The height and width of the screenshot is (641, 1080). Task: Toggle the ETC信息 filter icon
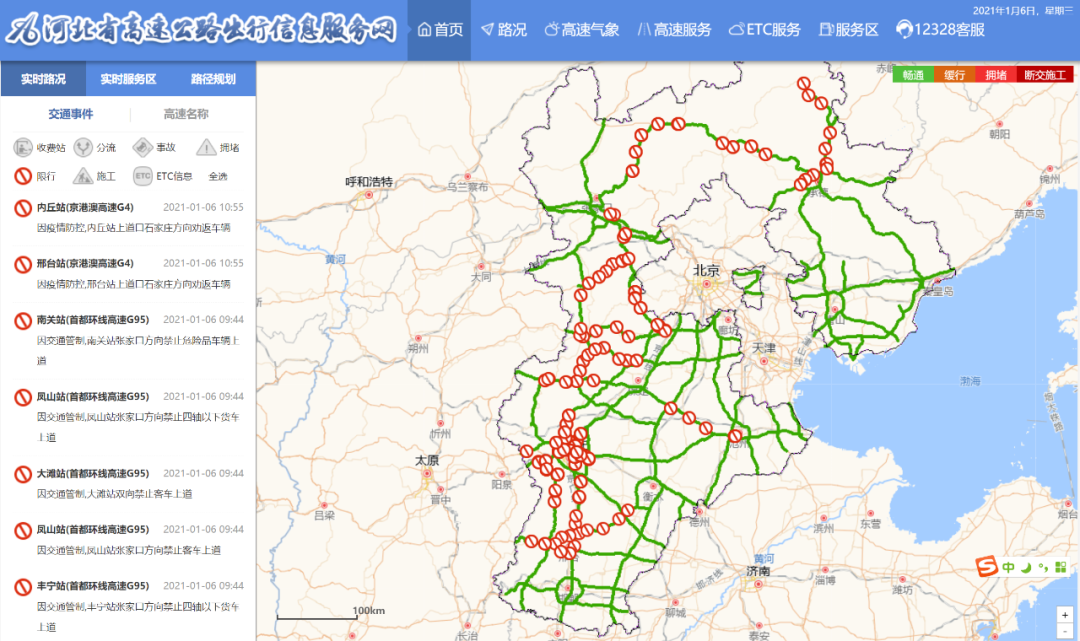[x=143, y=176]
